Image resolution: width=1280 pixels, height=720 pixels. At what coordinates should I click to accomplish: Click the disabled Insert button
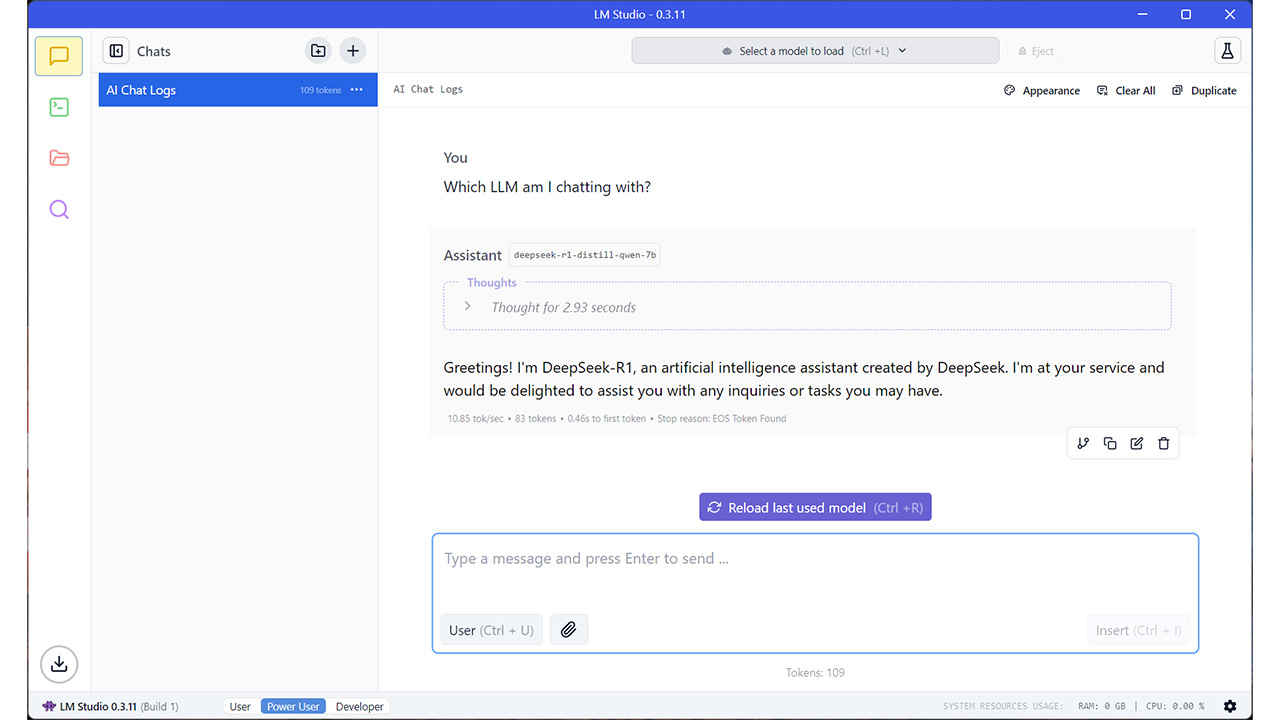tap(1138, 630)
